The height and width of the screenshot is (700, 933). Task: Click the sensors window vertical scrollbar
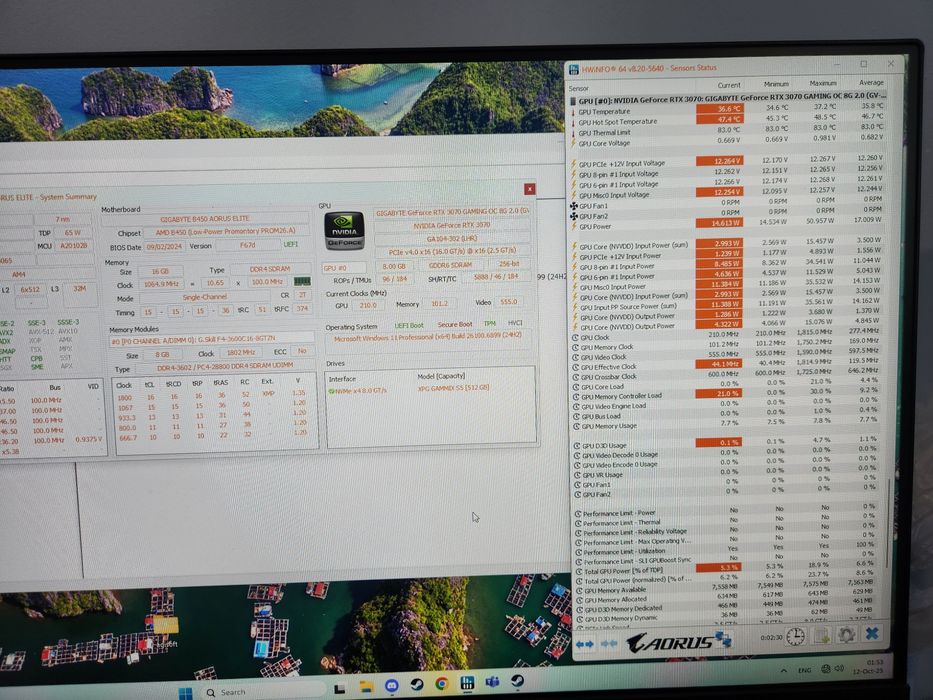tap(889, 524)
